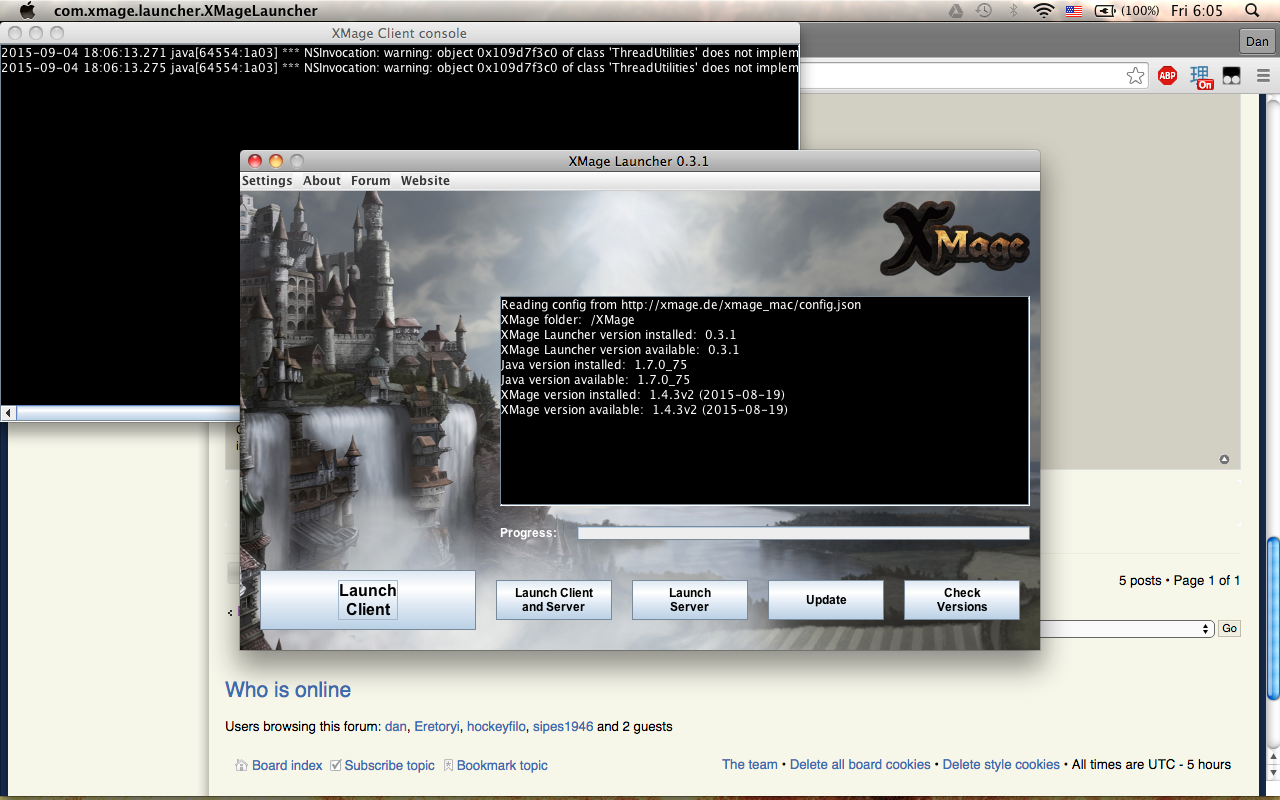Open Time Machine menu bar icon
Image resolution: width=1280 pixels, height=800 pixels.
pyautogui.click(x=984, y=11)
